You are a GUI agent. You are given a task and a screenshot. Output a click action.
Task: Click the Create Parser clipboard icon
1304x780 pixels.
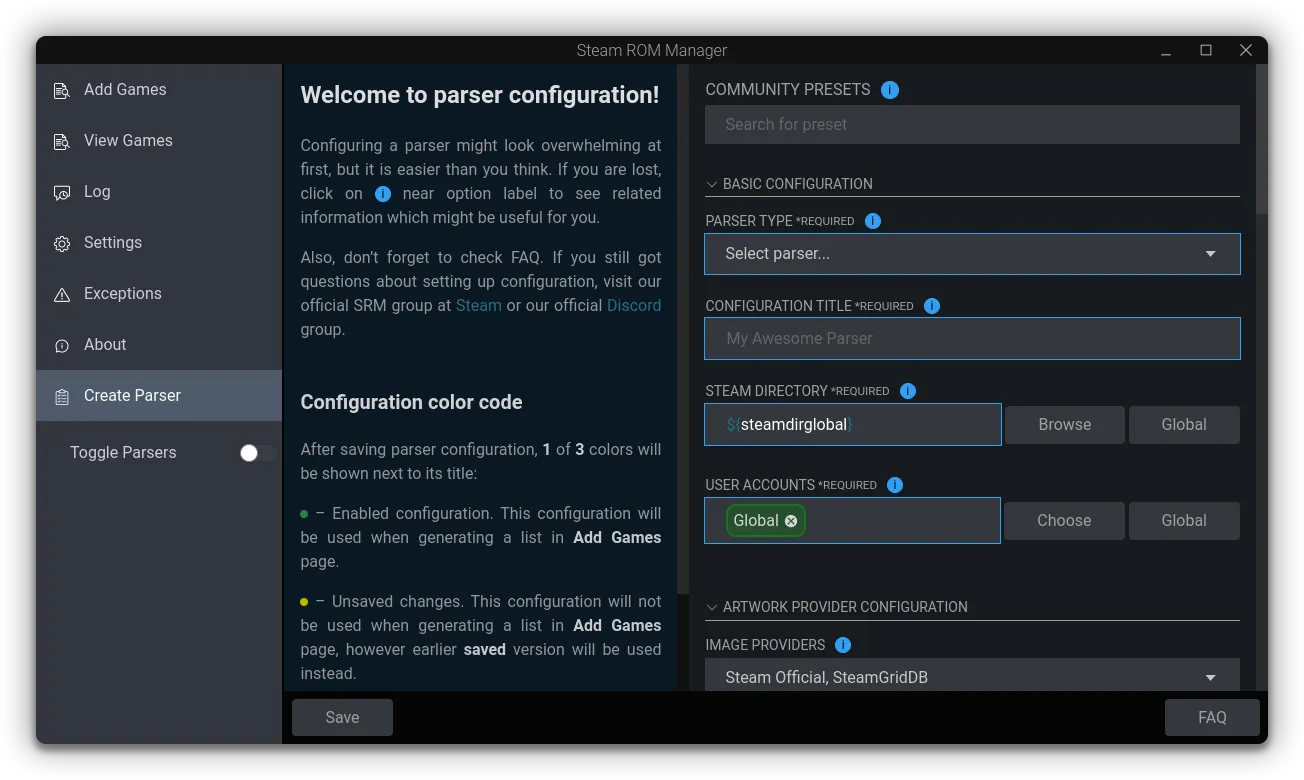click(62, 396)
